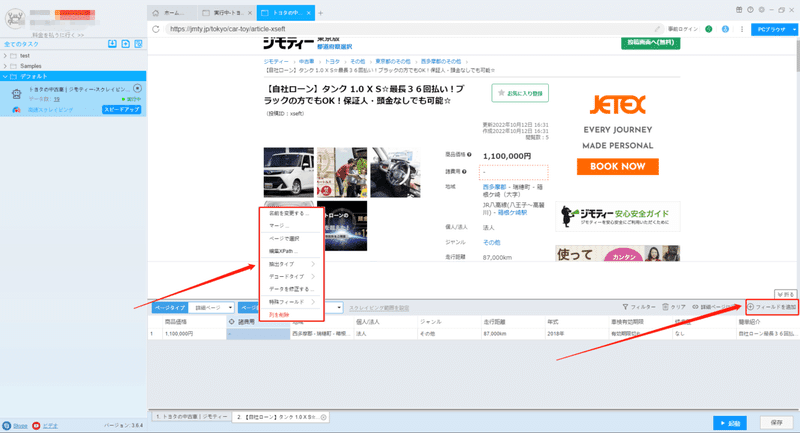
Task: Click the pencil edit icon in URL bar
Action: 657,29
